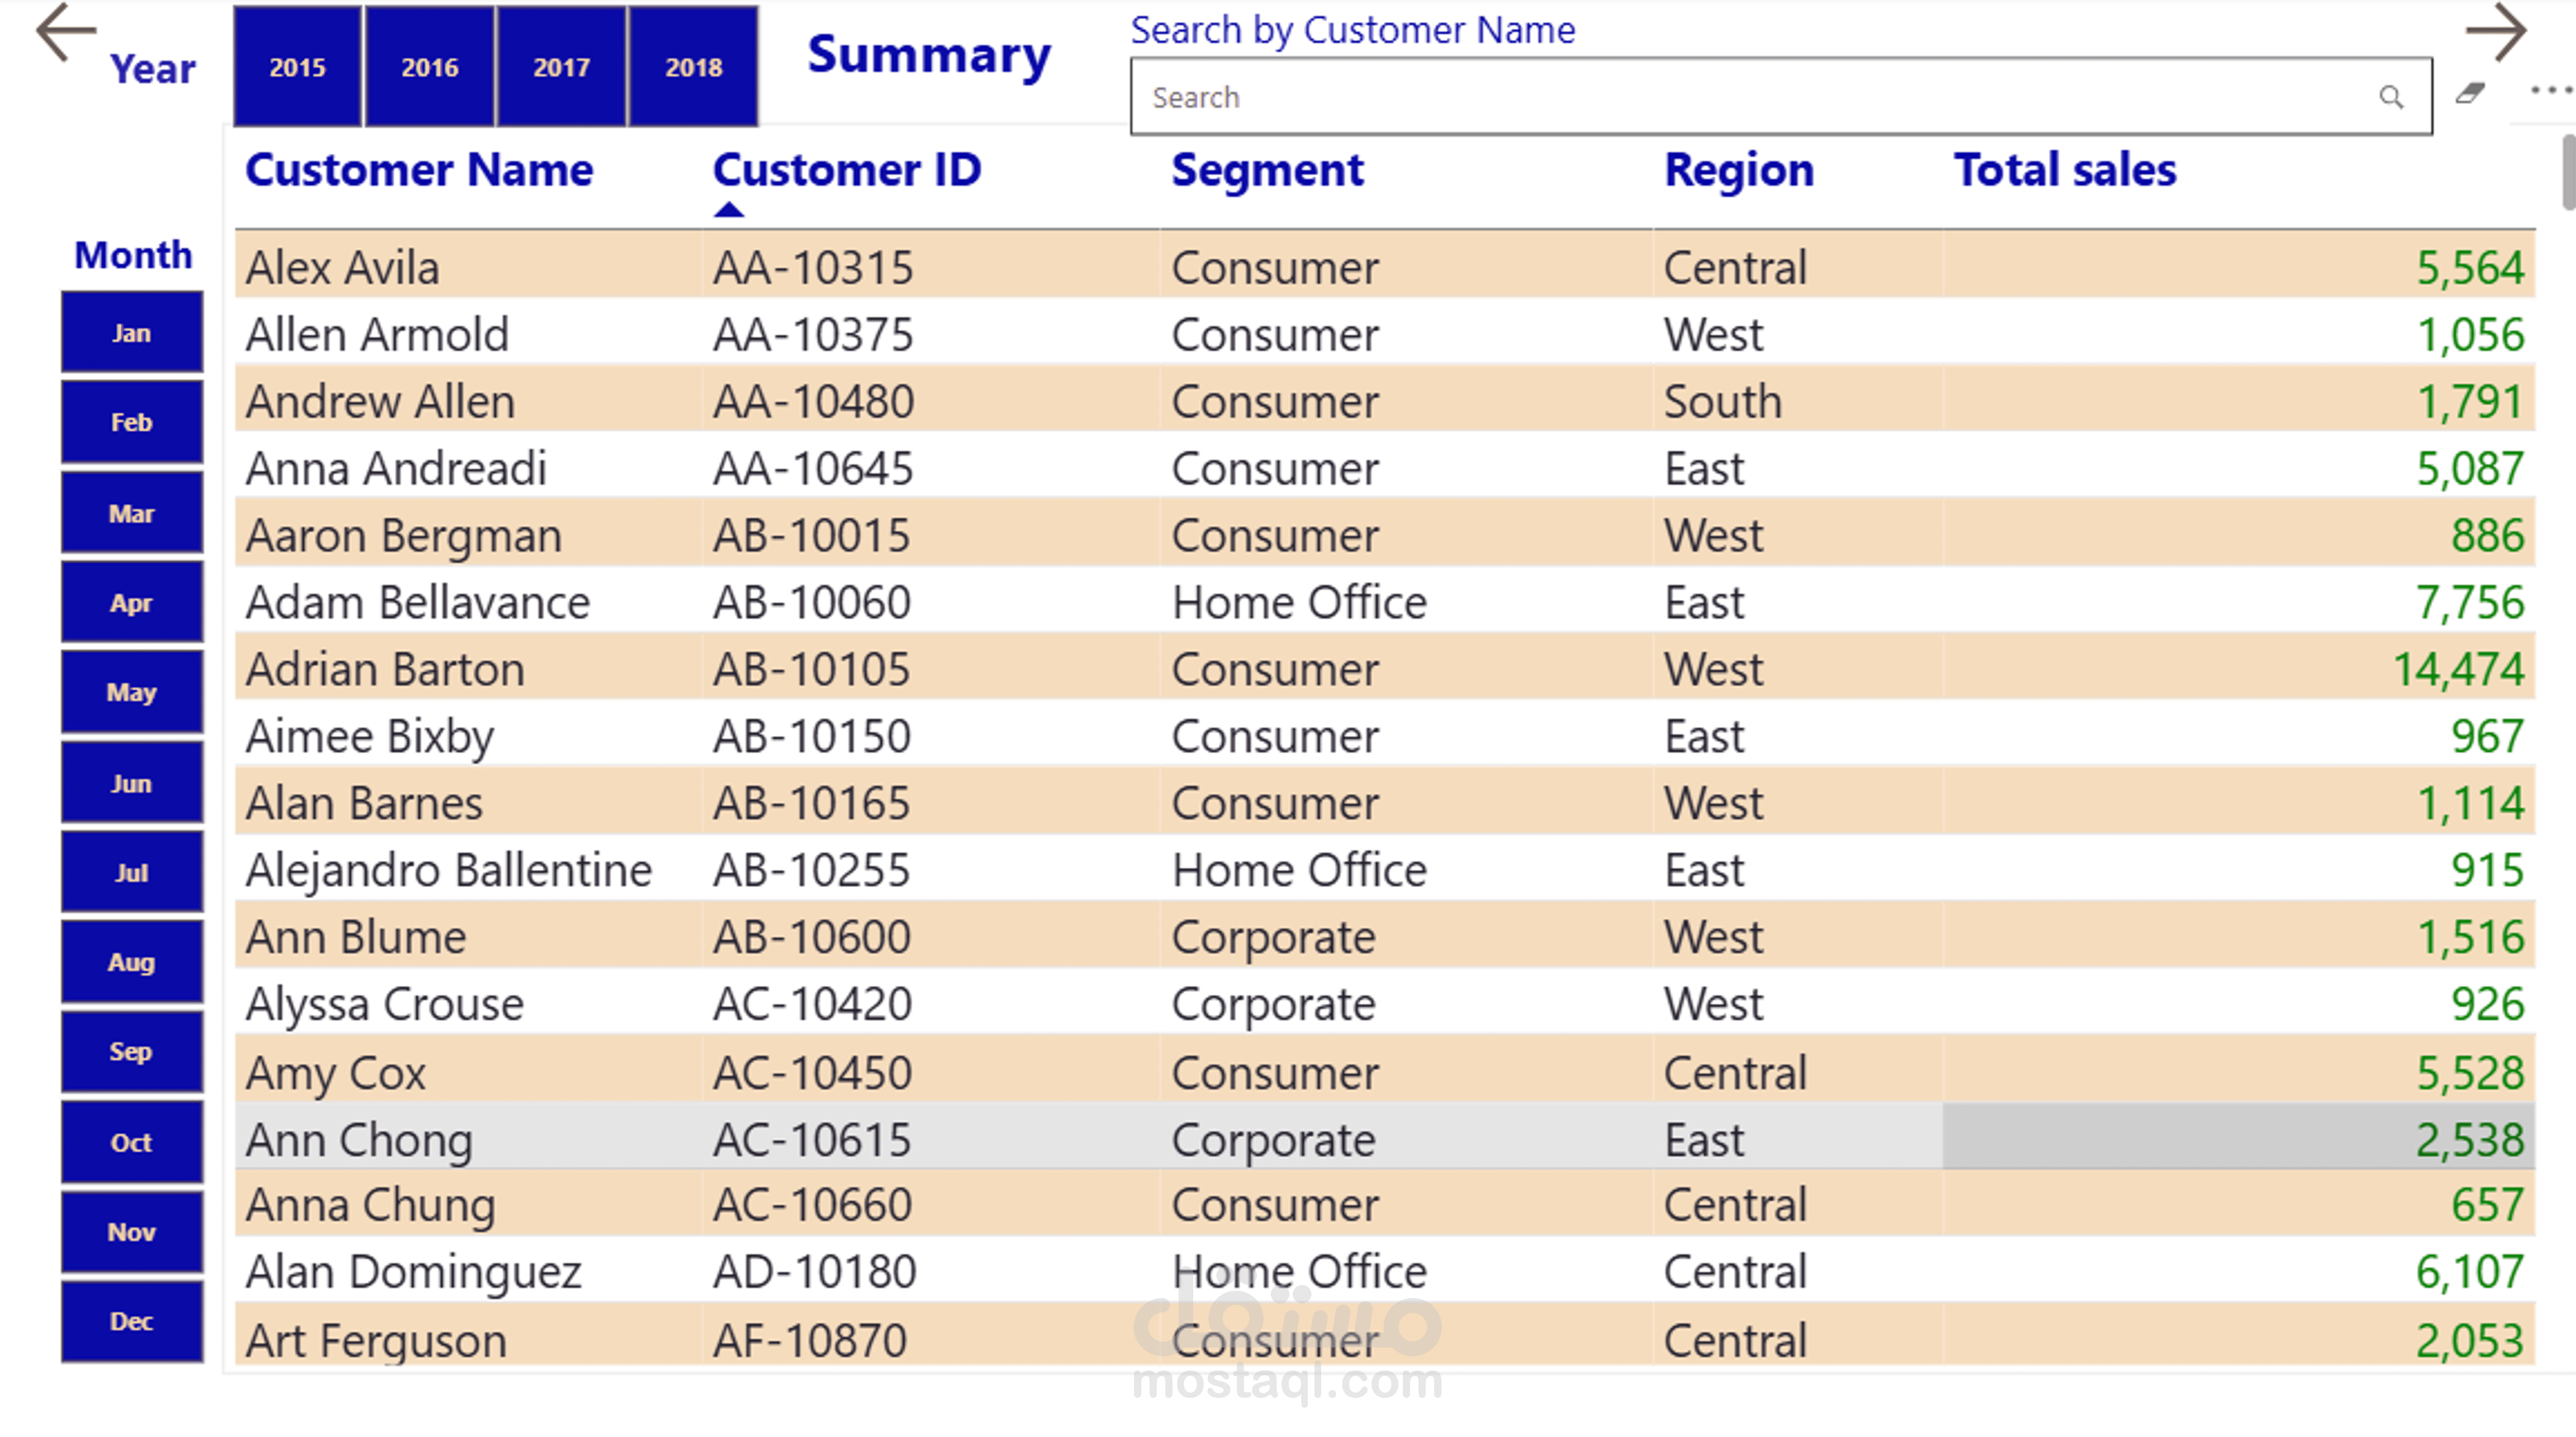2576x1437 pixels.
Task: Select the 2018 year filter
Action: tap(693, 67)
